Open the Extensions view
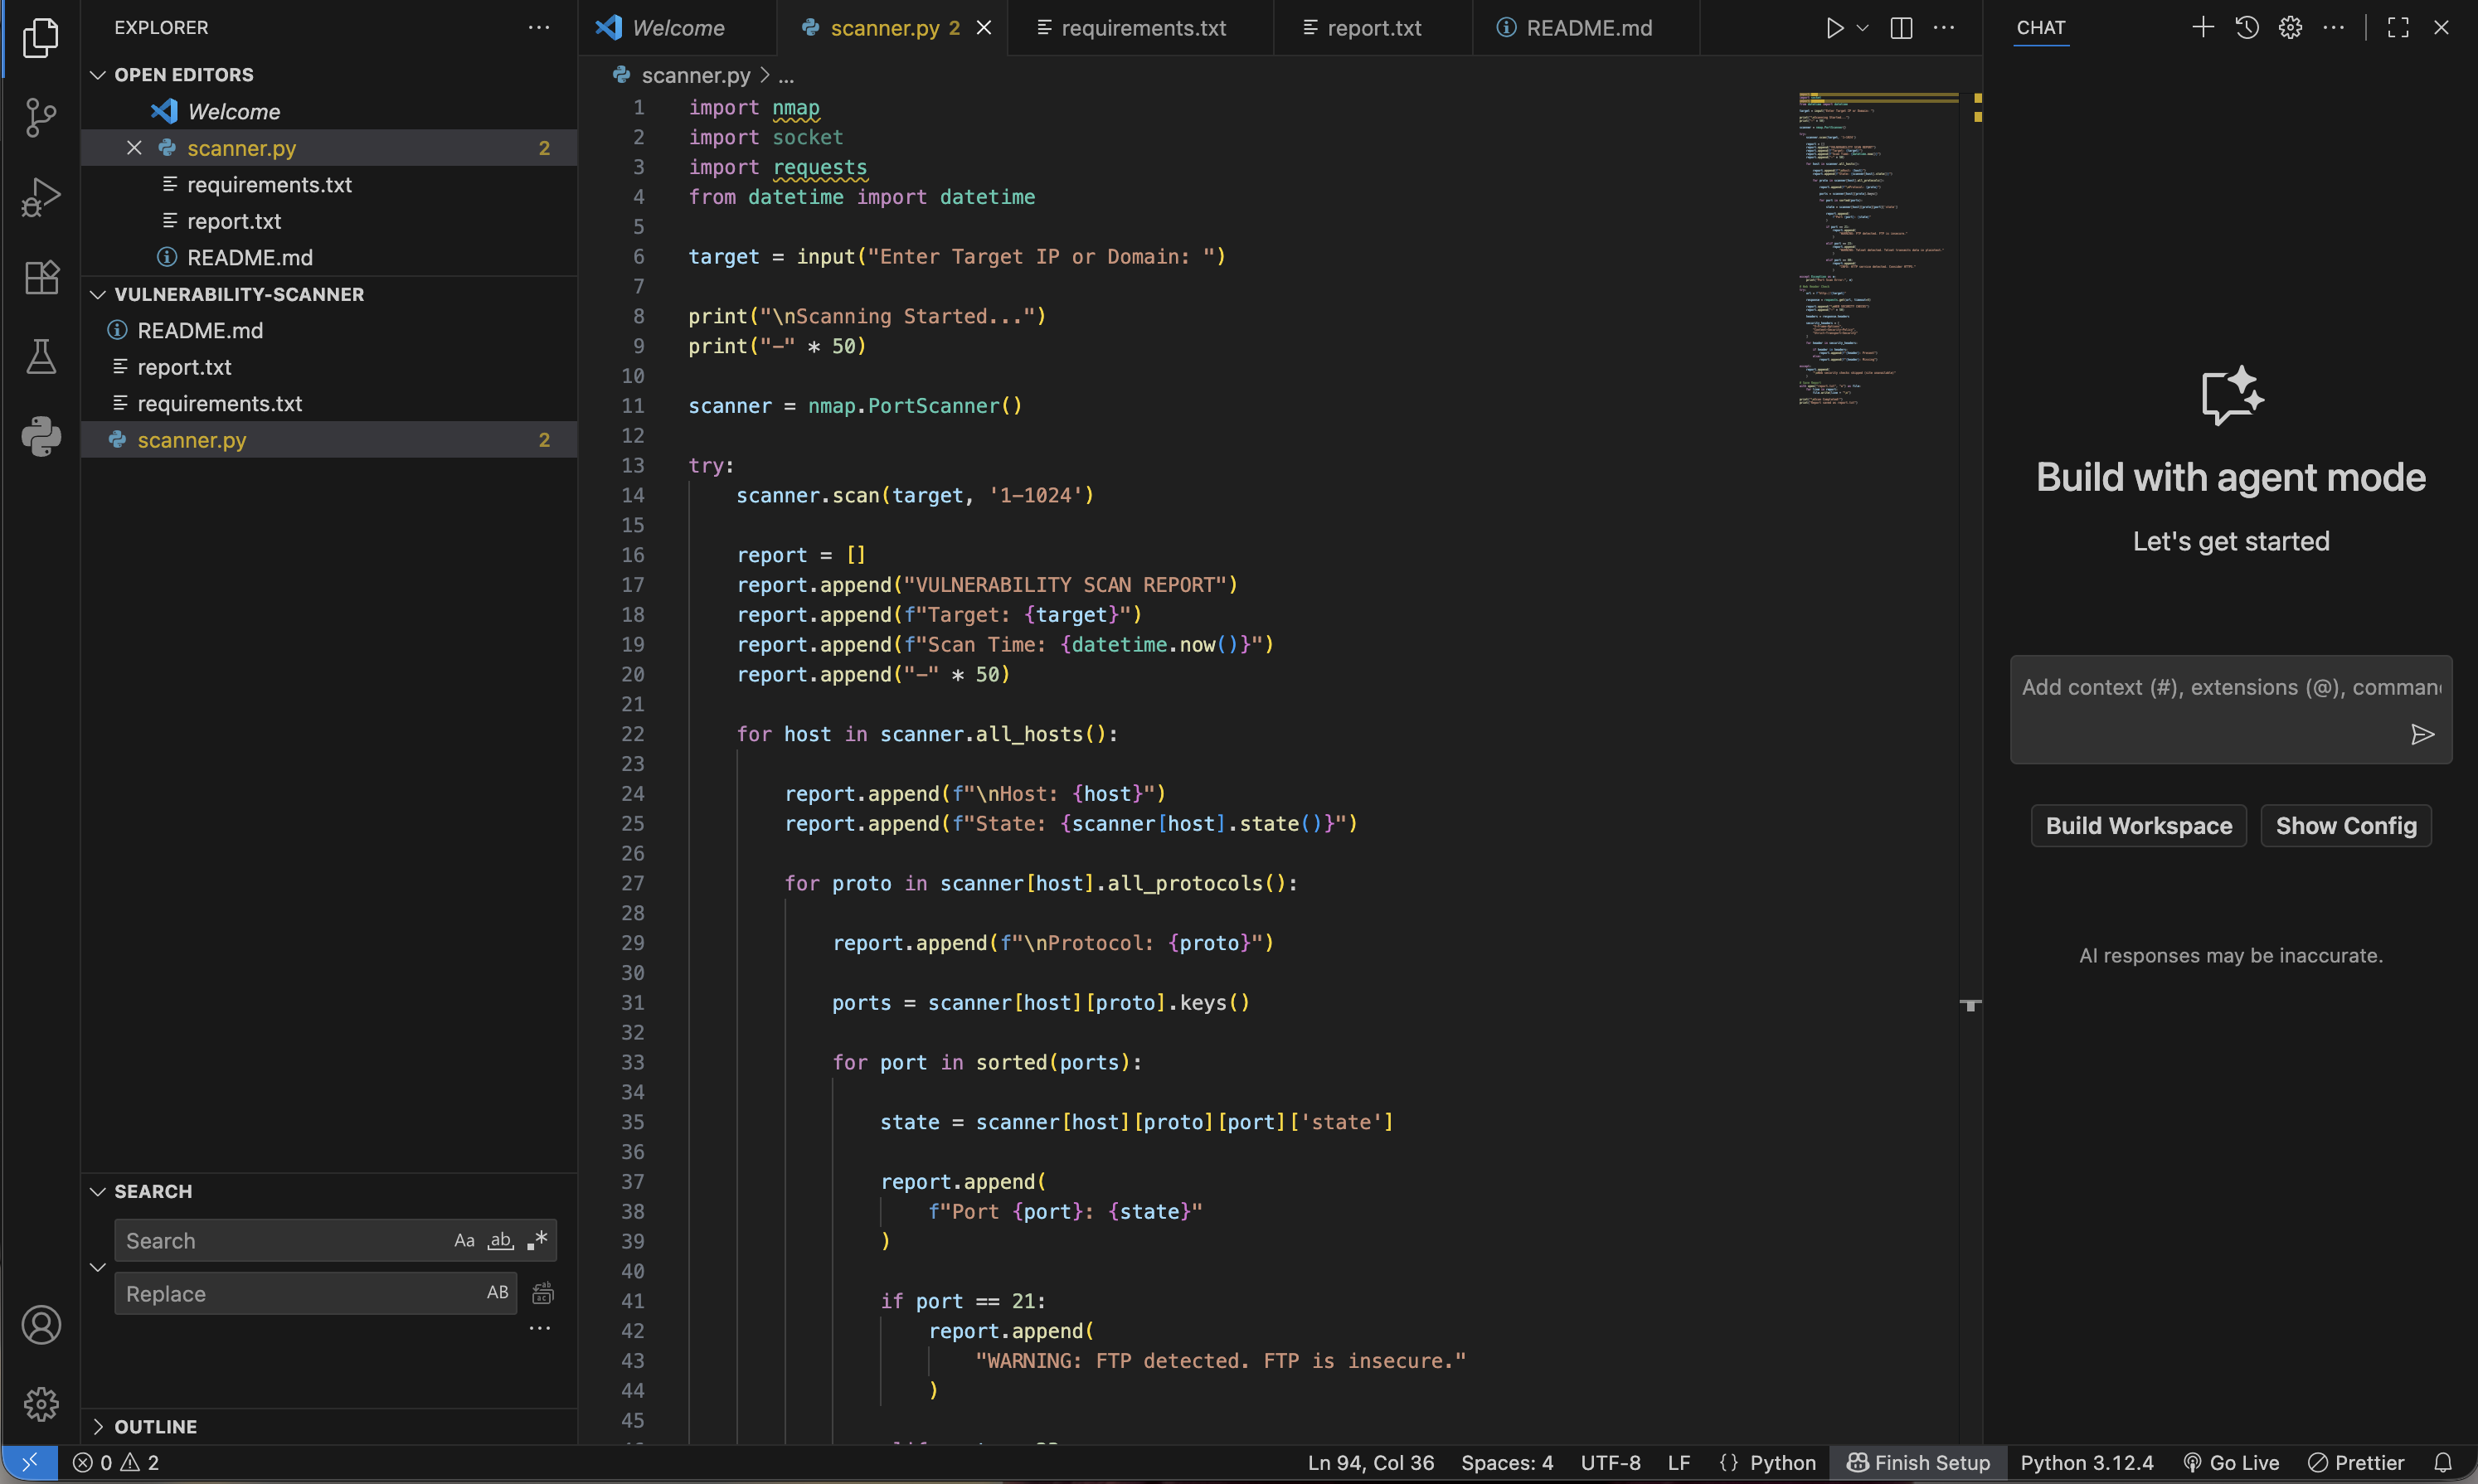This screenshot has height=1484, width=2478. [x=41, y=277]
